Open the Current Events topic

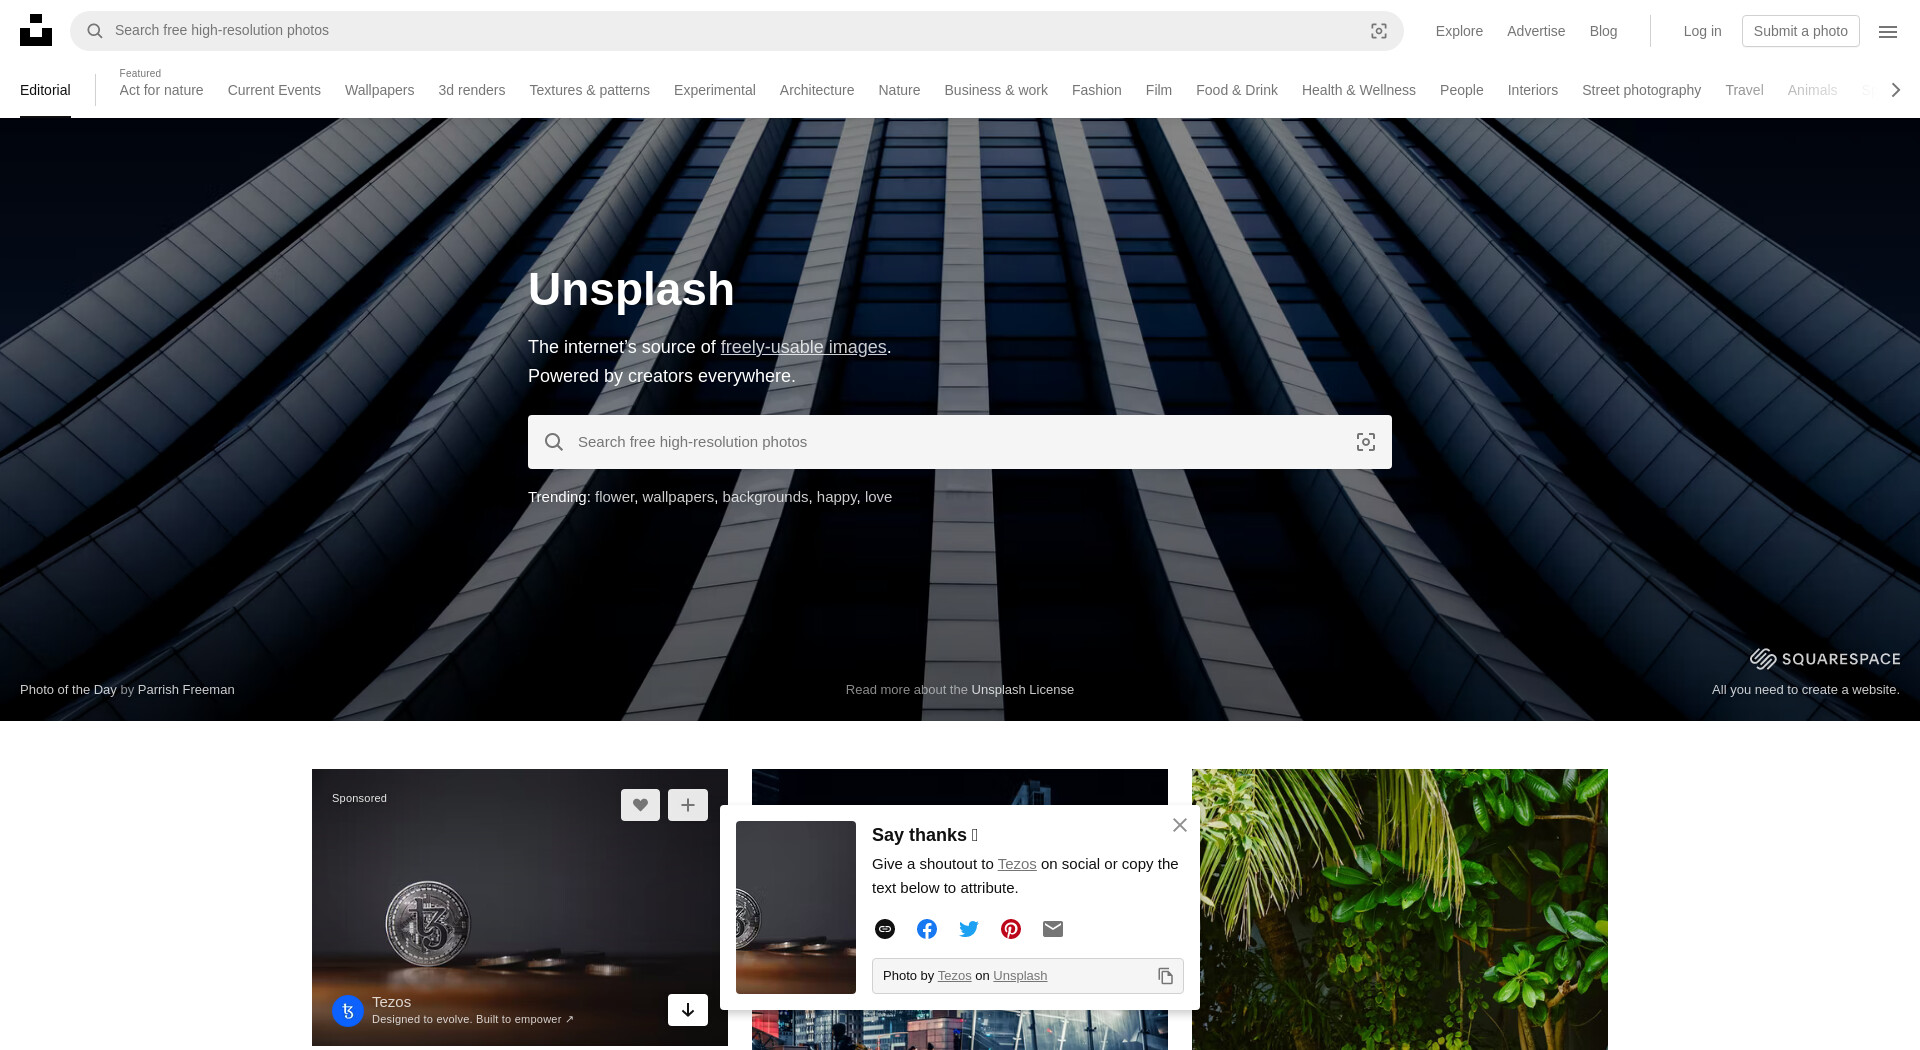(274, 90)
